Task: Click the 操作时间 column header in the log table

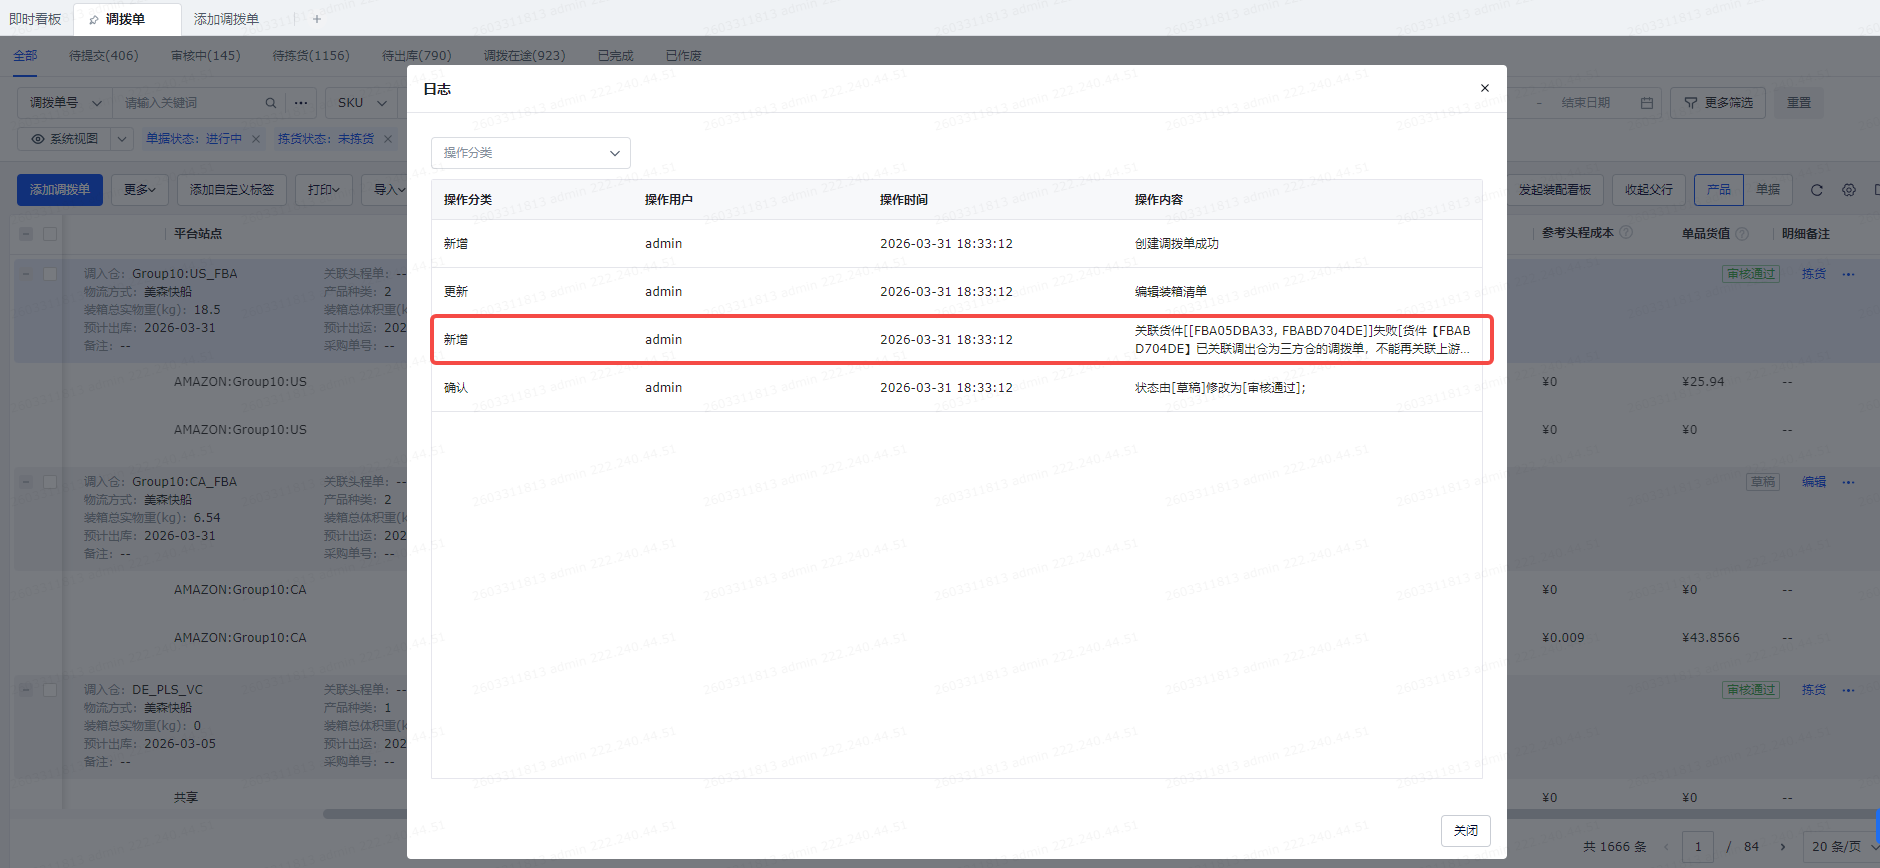Action: coord(904,200)
